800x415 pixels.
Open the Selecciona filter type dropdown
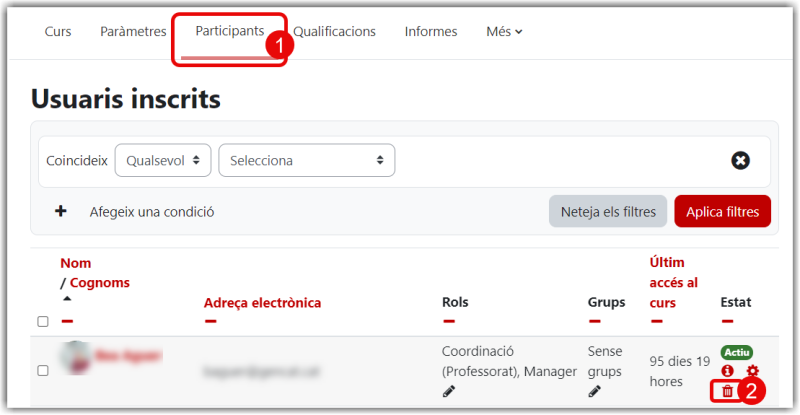click(307, 160)
